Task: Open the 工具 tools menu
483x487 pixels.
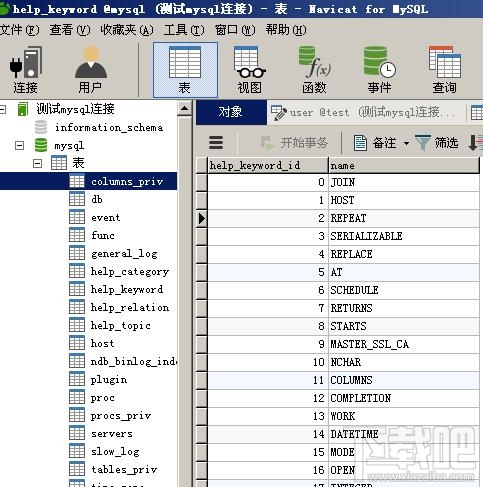Action: click(x=184, y=30)
